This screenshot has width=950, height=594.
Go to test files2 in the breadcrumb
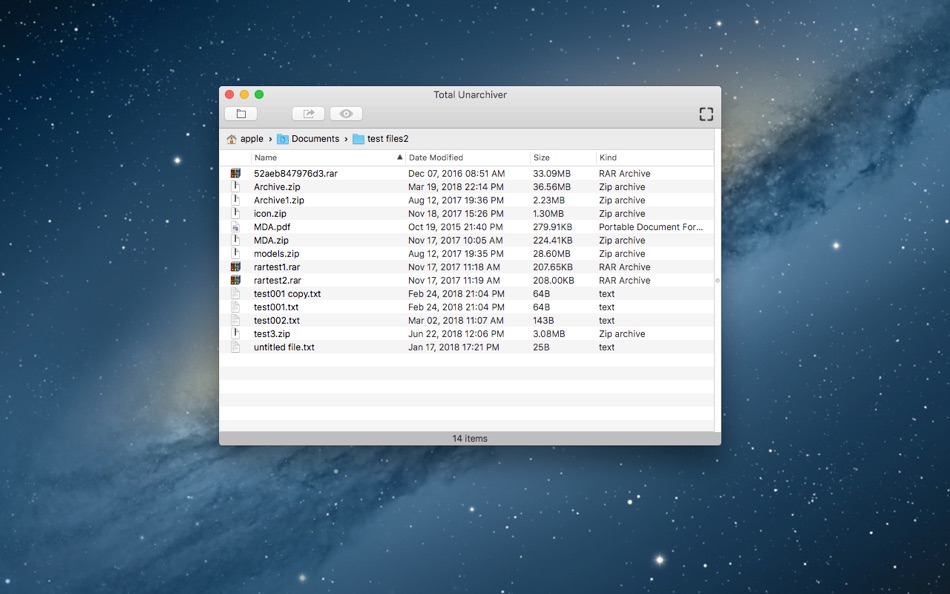pos(388,139)
